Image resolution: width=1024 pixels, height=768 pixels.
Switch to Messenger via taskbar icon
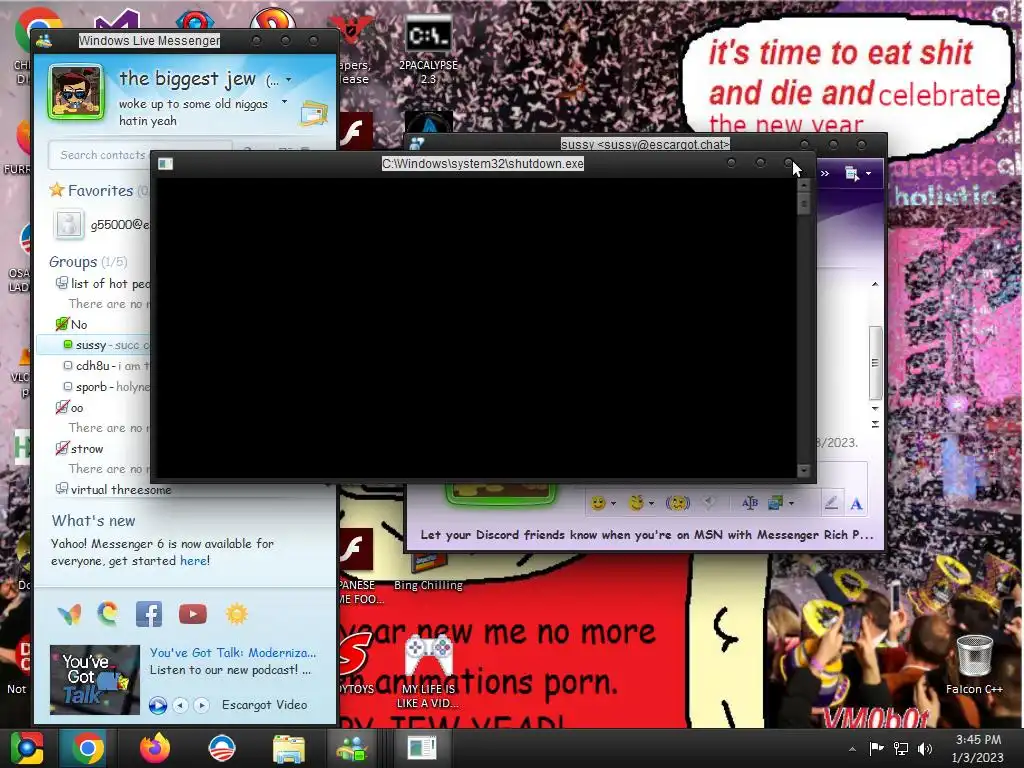click(352, 748)
